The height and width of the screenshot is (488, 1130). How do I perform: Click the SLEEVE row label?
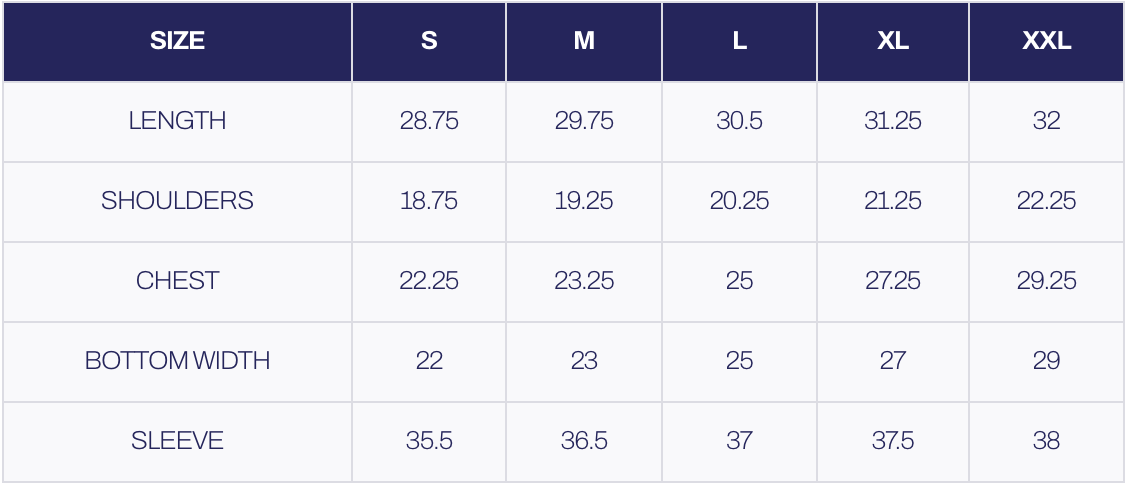click(177, 441)
